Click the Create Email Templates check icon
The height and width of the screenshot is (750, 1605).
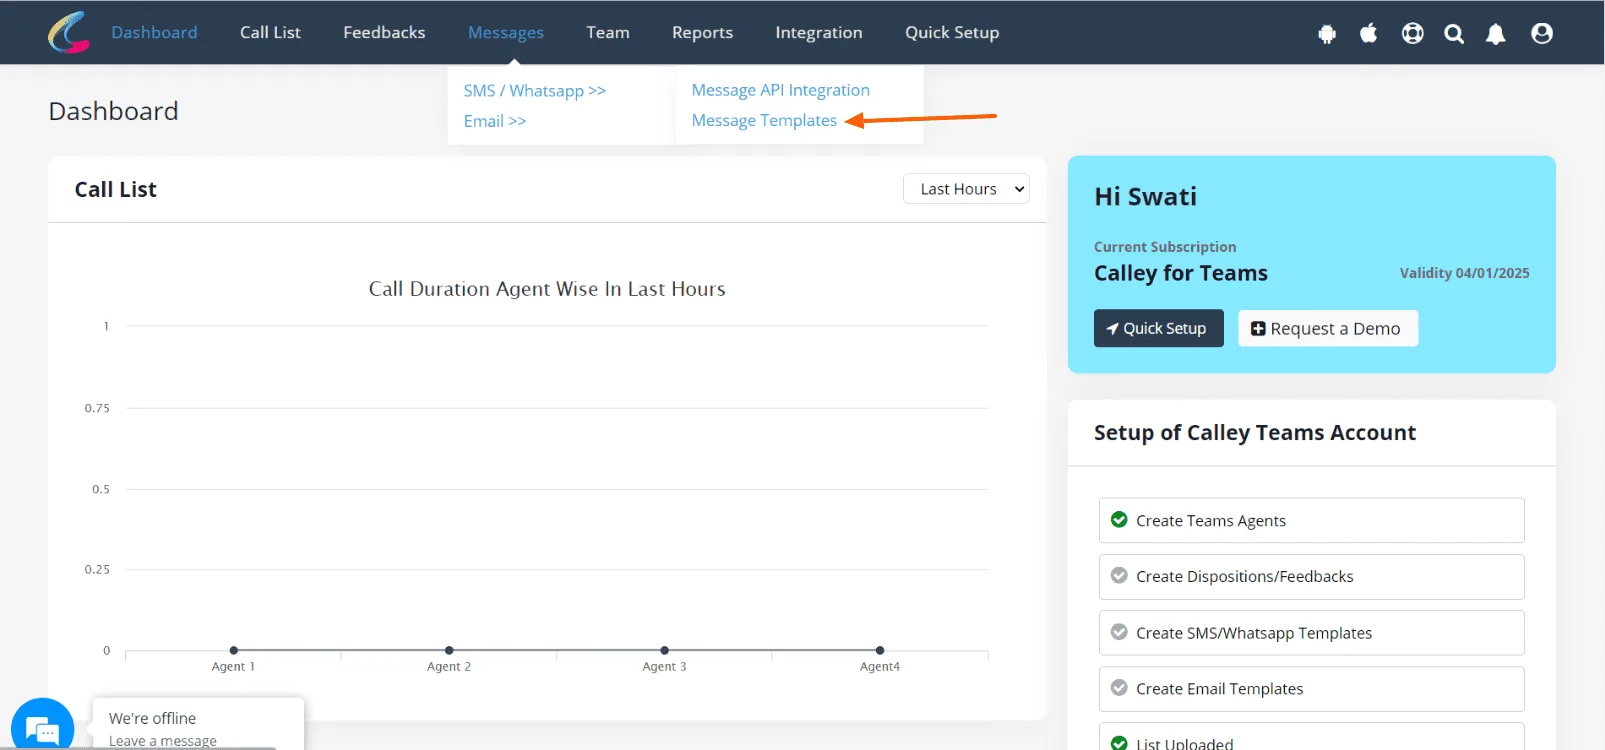[1119, 688]
